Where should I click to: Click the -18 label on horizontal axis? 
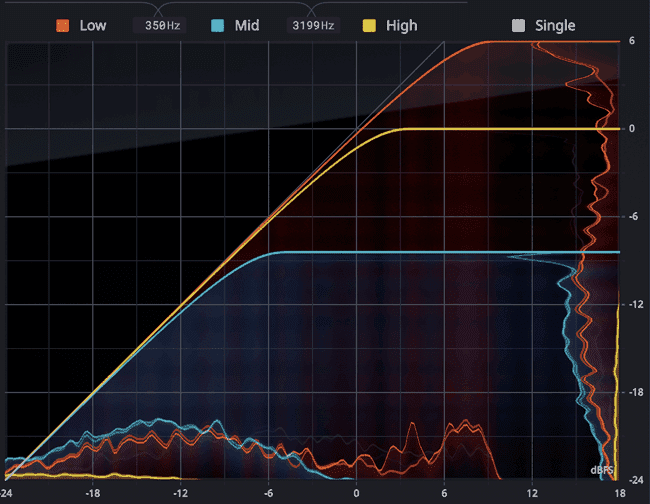(93, 493)
